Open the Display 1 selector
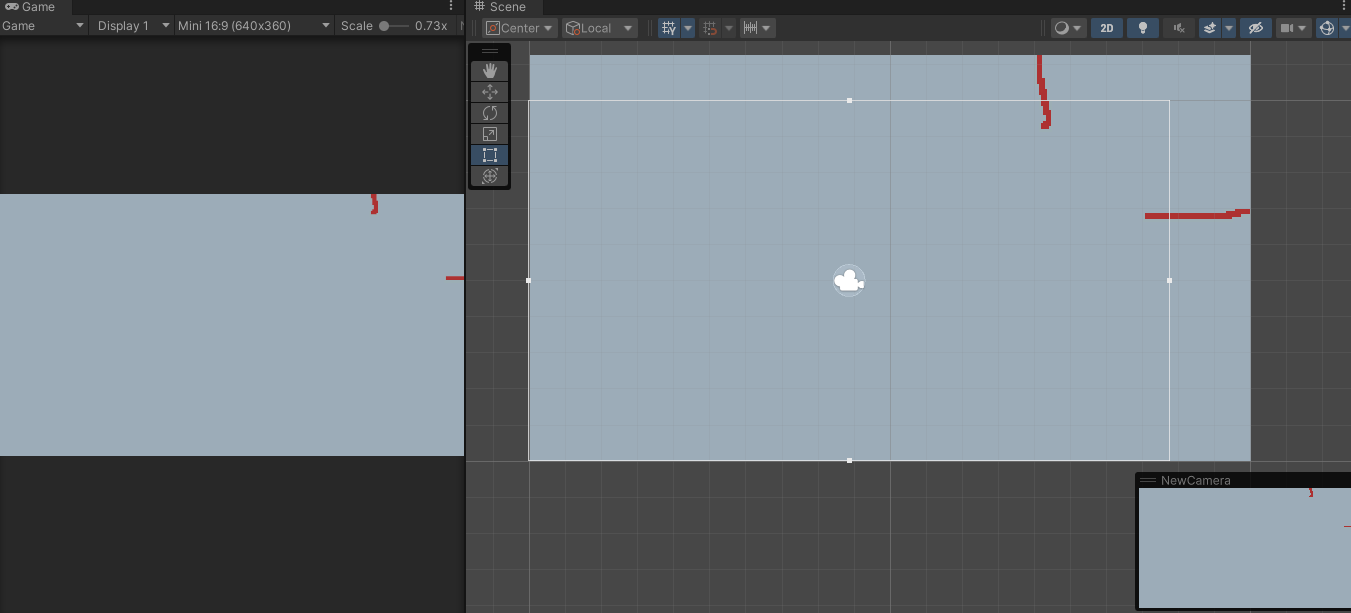Screen dimensions: 1351x613 coord(131,25)
